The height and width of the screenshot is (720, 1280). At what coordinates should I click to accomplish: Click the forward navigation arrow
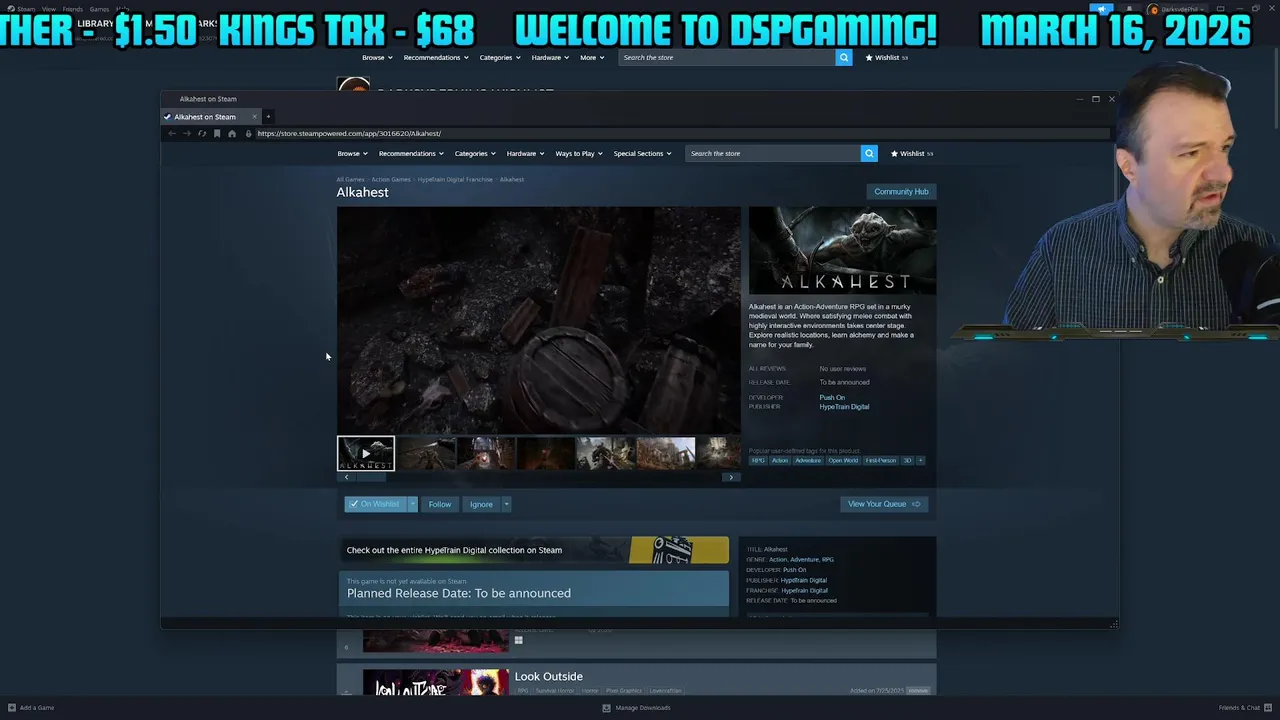(x=186, y=133)
